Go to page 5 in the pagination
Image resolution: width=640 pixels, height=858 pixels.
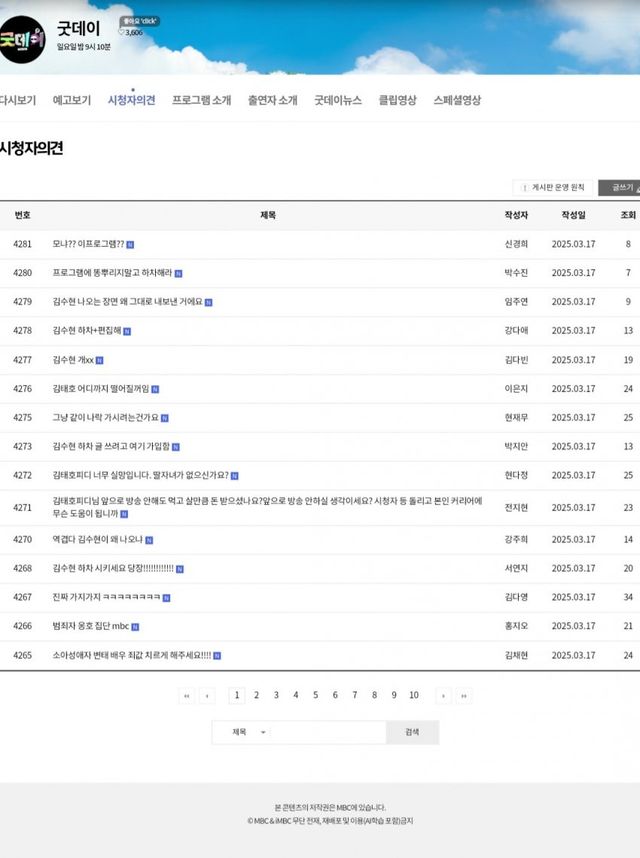point(315,695)
